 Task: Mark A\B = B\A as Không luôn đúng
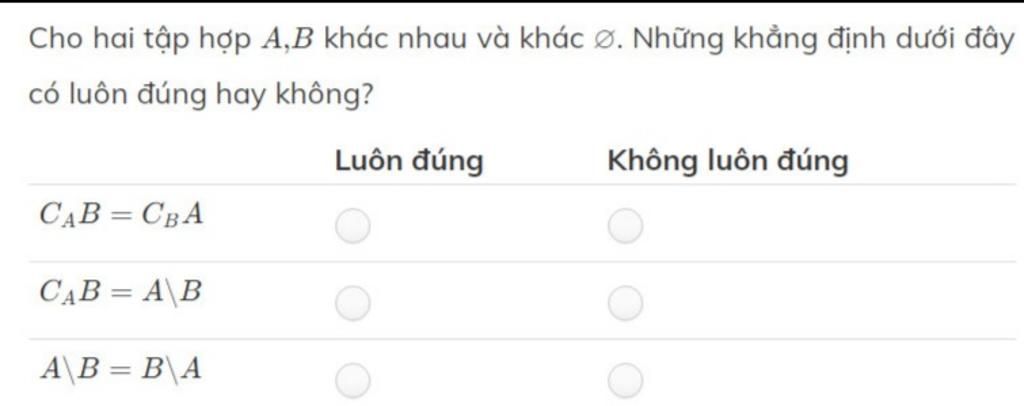625,379
